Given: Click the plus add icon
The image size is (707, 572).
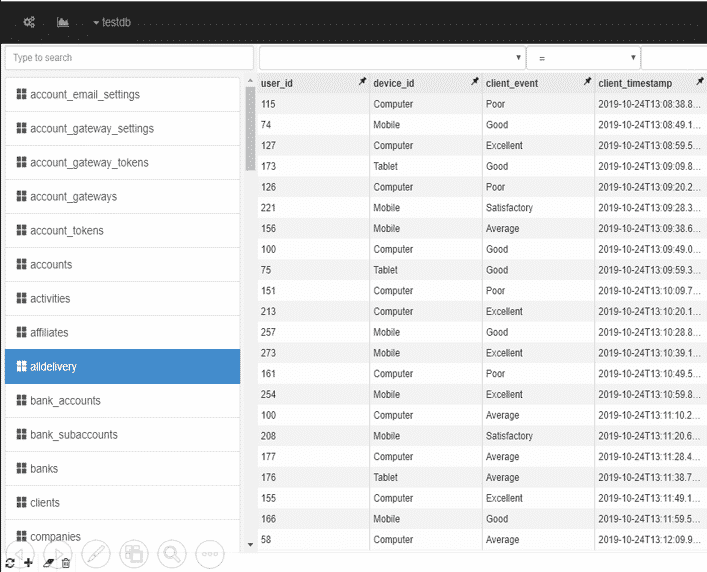Looking at the screenshot, I should coord(28,563).
